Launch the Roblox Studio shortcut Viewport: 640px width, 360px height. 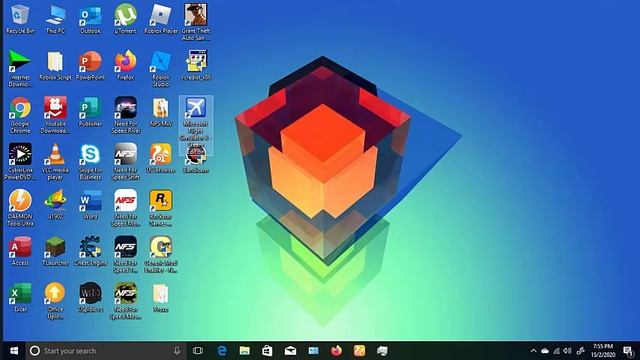click(x=160, y=69)
